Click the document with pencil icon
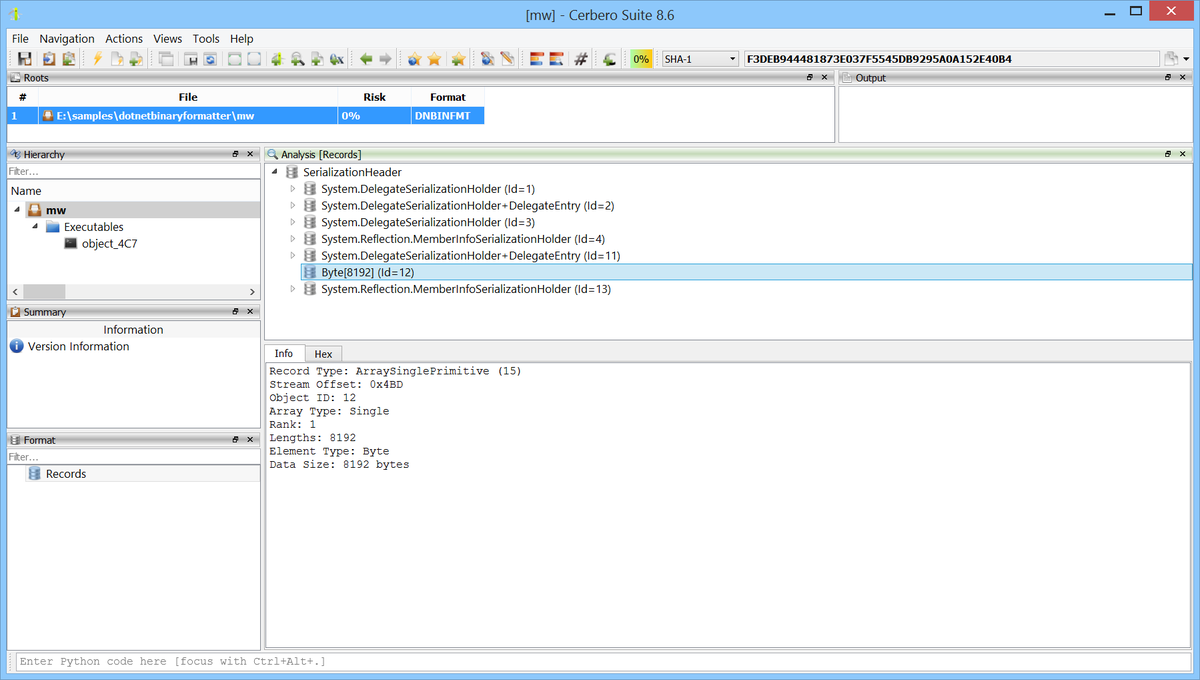This screenshot has width=1200, height=680. pyautogui.click(x=507, y=59)
